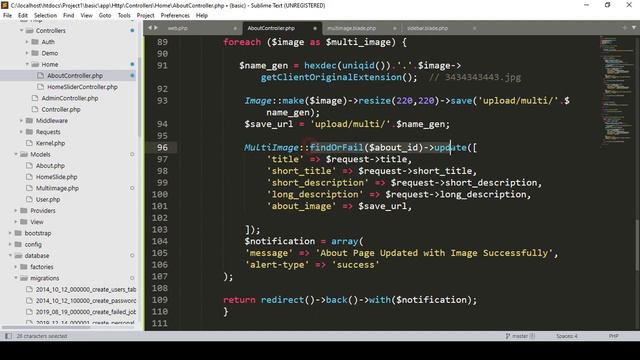Viewport: 640px width, 360px height.
Task: Click the master branch label
Action: pyautogui.click(x=520, y=336)
